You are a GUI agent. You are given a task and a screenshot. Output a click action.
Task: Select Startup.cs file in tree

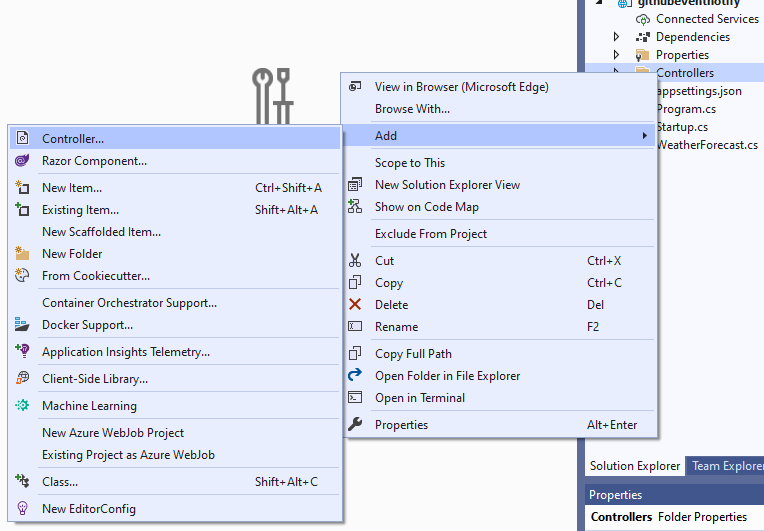pos(682,127)
